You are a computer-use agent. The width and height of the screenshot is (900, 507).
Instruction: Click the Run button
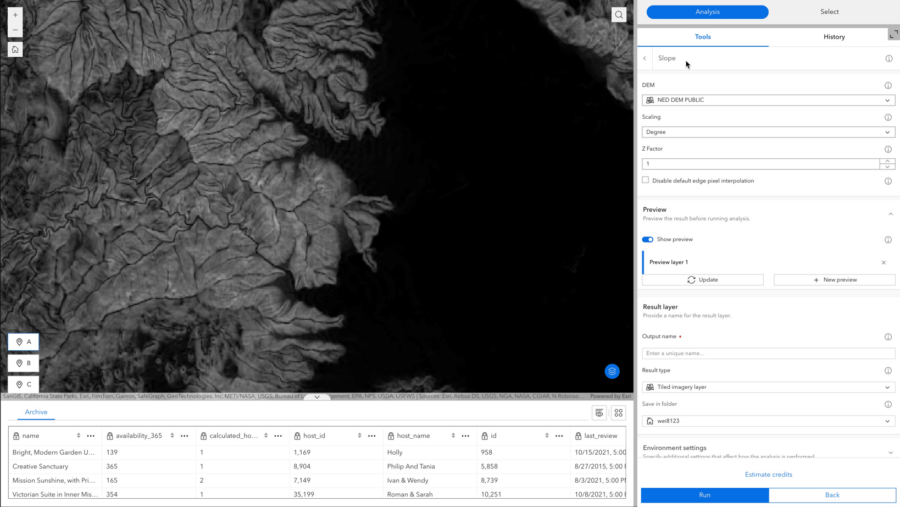tap(704, 495)
